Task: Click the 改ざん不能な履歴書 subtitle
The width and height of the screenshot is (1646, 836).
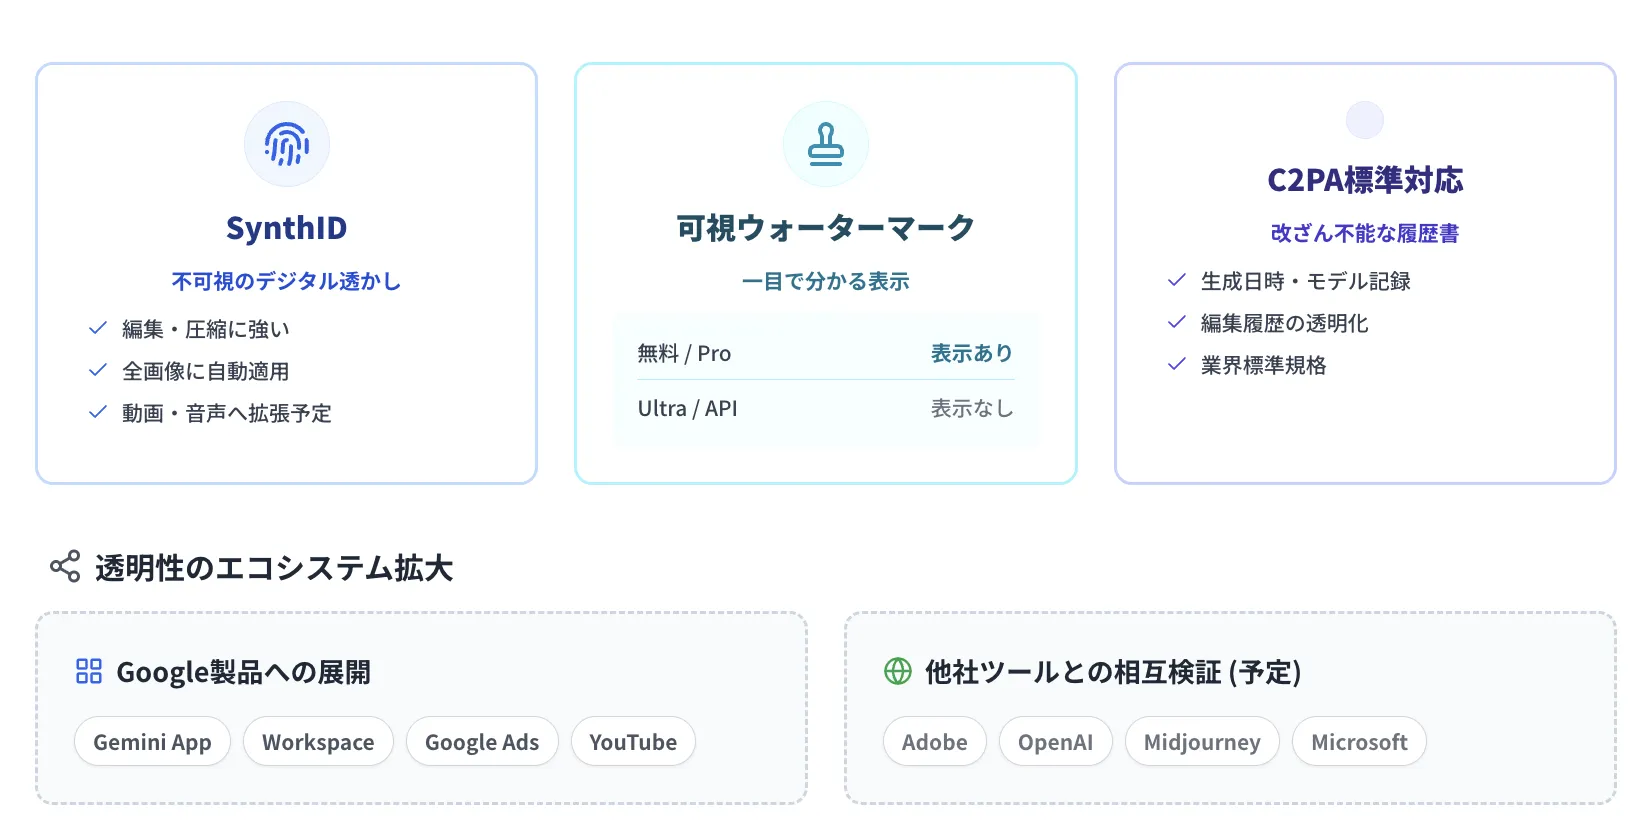Action: tap(1365, 233)
